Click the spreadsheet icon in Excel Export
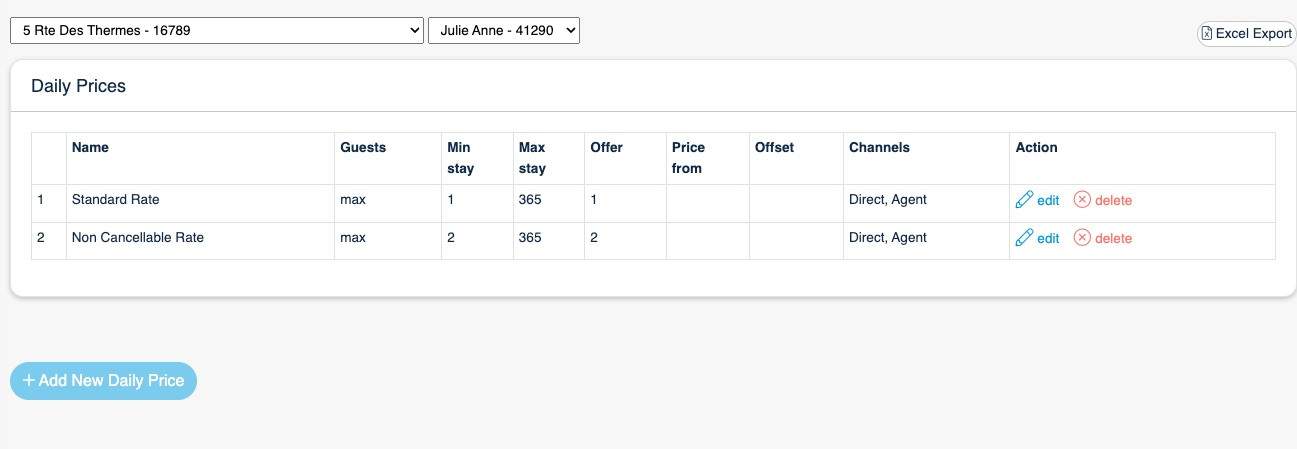 pyautogui.click(x=1207, y=33)
